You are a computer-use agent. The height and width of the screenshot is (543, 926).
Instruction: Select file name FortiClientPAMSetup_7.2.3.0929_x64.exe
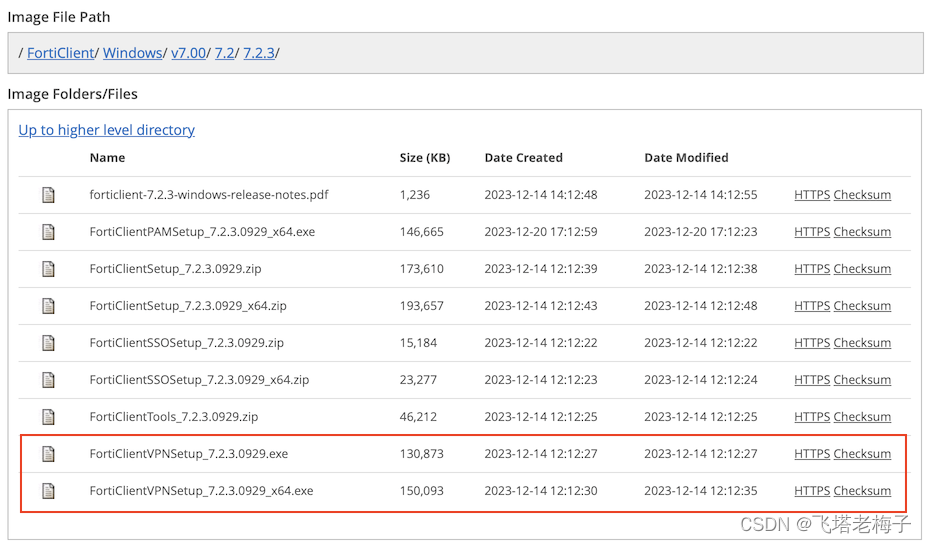click(202, 232)
